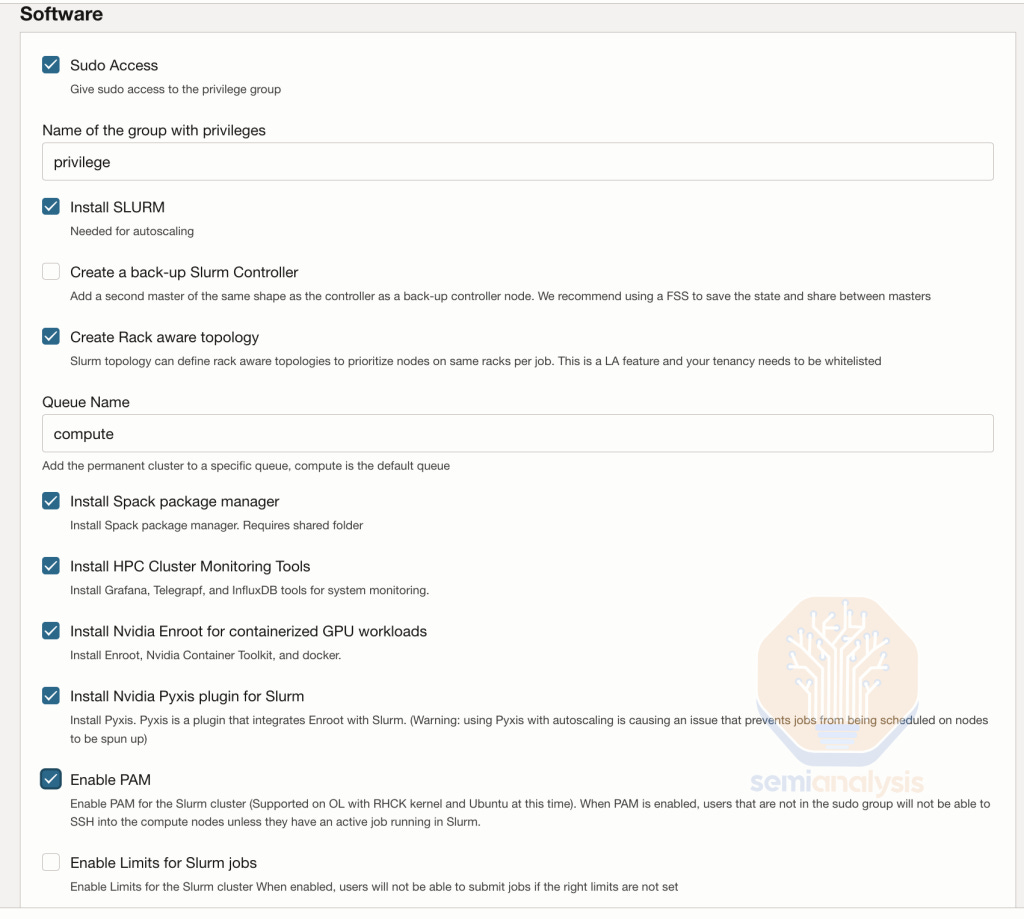Click 'Create a back-up Slurm Controller' label
This screenshot has width=1024, height=919.
[184, 272]
